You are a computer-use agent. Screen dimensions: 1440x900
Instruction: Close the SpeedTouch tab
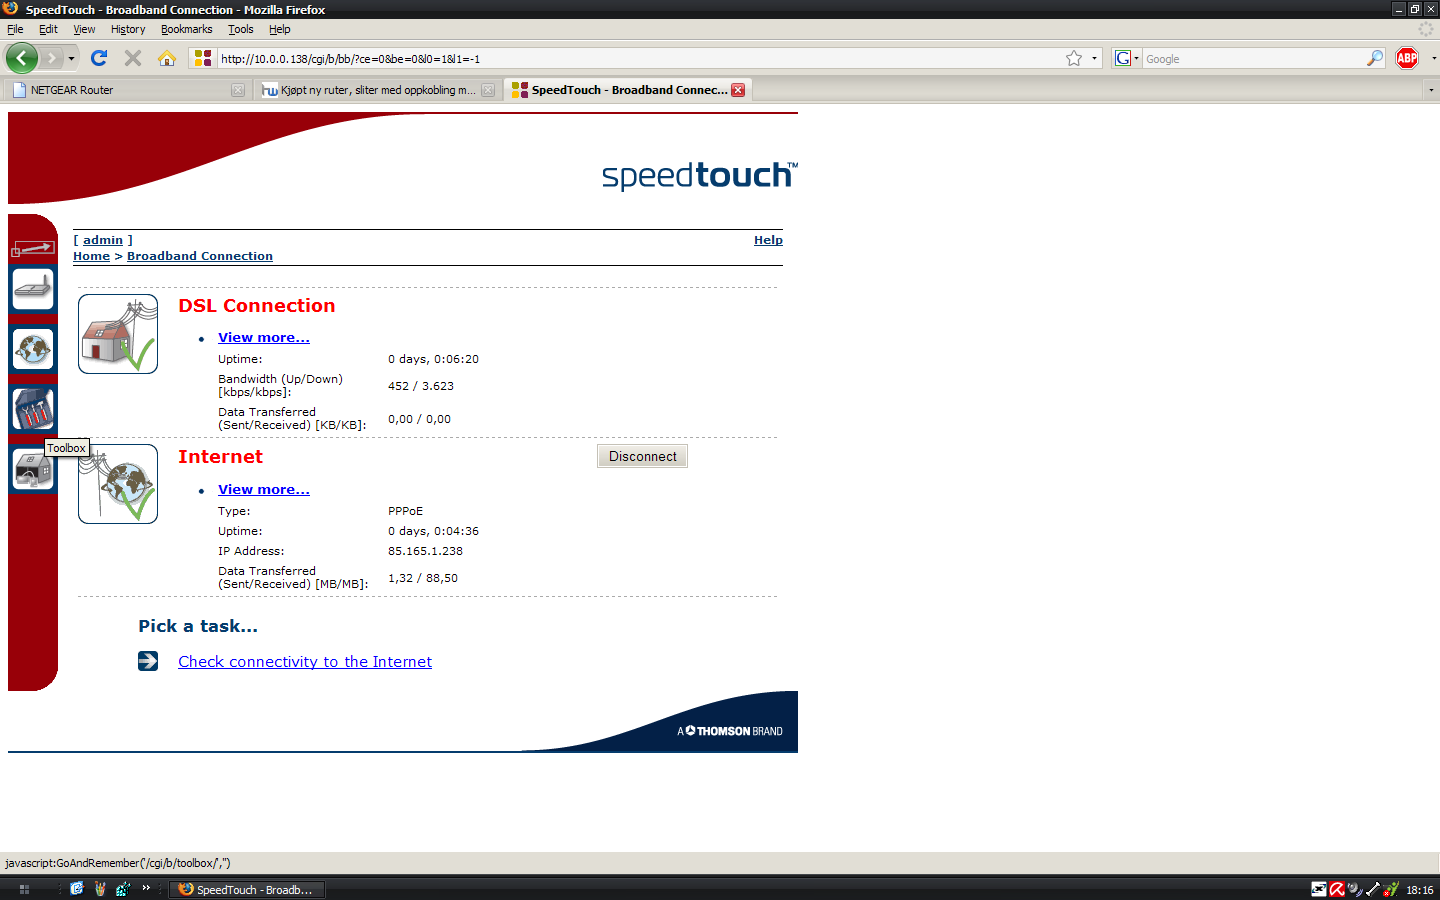pyautogui.click(x=738, y=90)
